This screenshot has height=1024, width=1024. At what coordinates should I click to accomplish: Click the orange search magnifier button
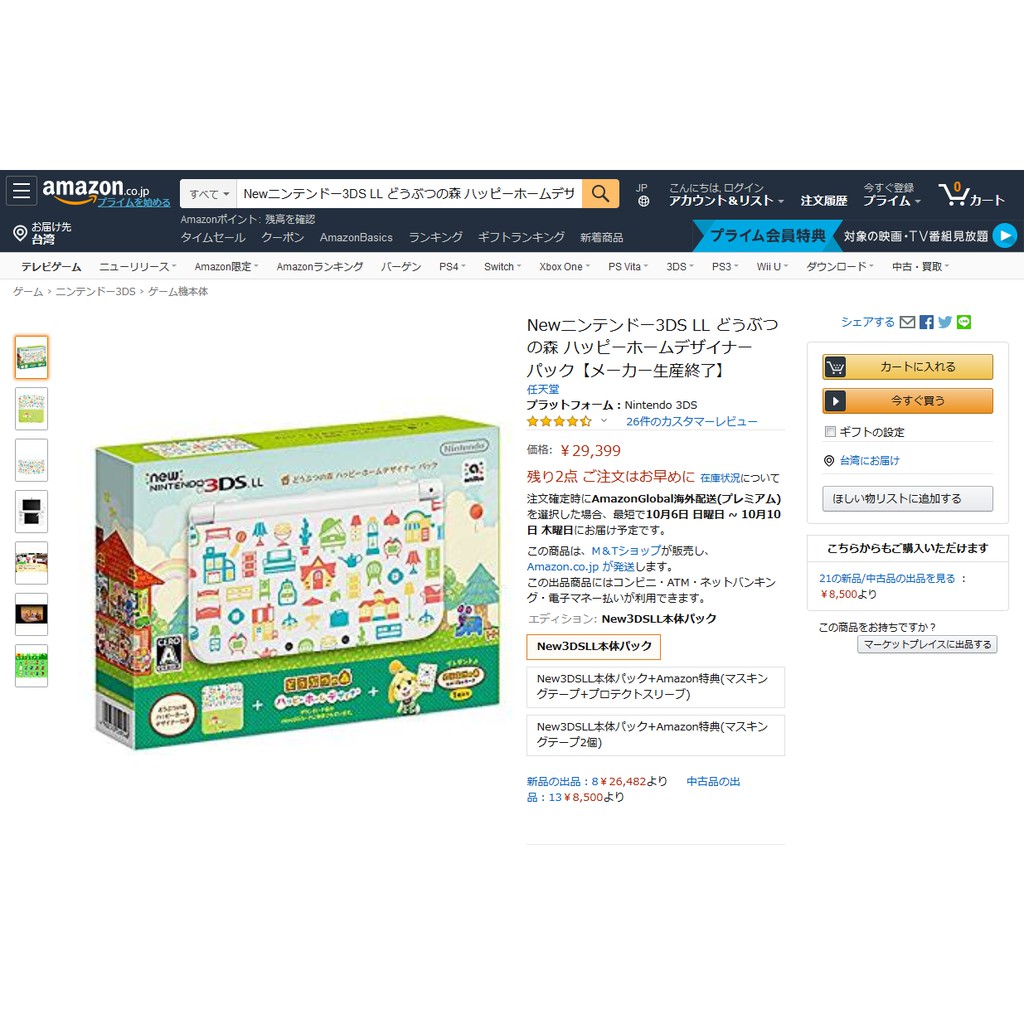[600, 193]
